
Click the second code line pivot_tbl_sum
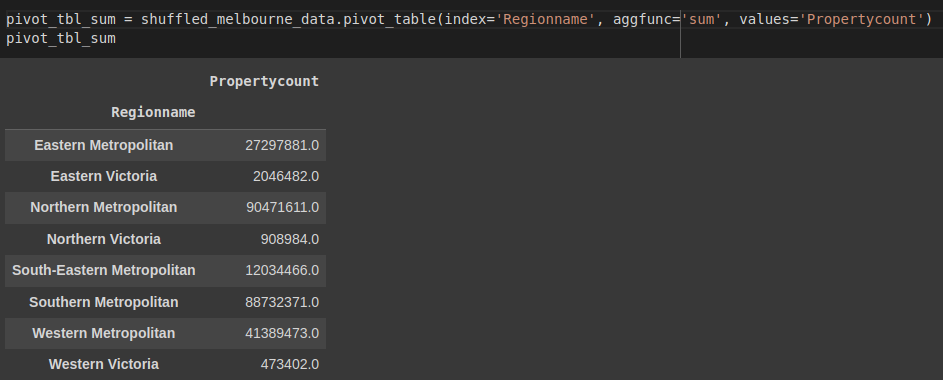[x=61, y=39]
